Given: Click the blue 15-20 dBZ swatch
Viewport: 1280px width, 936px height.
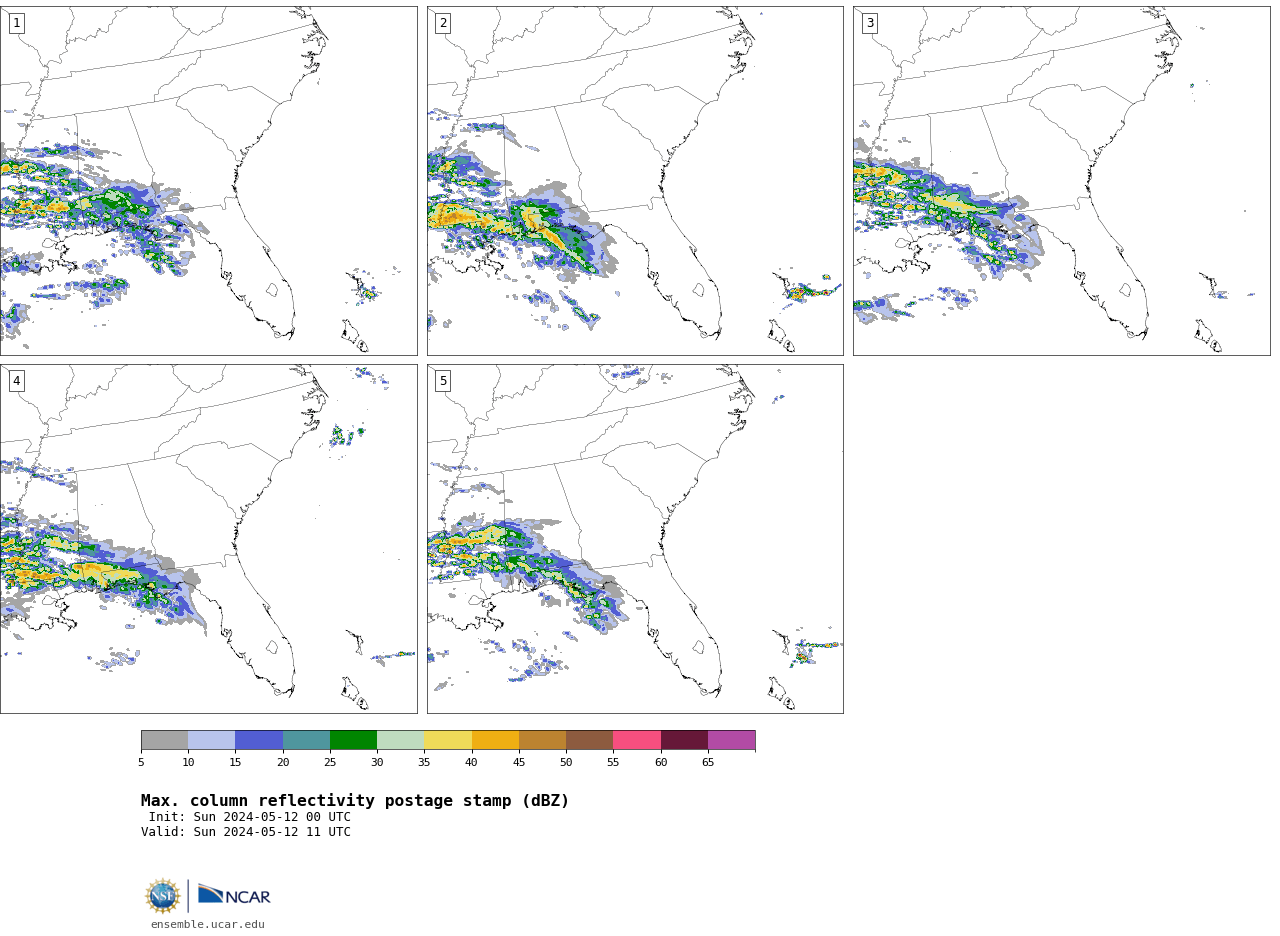Looking at the screenshot, I should [x=259, y=740].
